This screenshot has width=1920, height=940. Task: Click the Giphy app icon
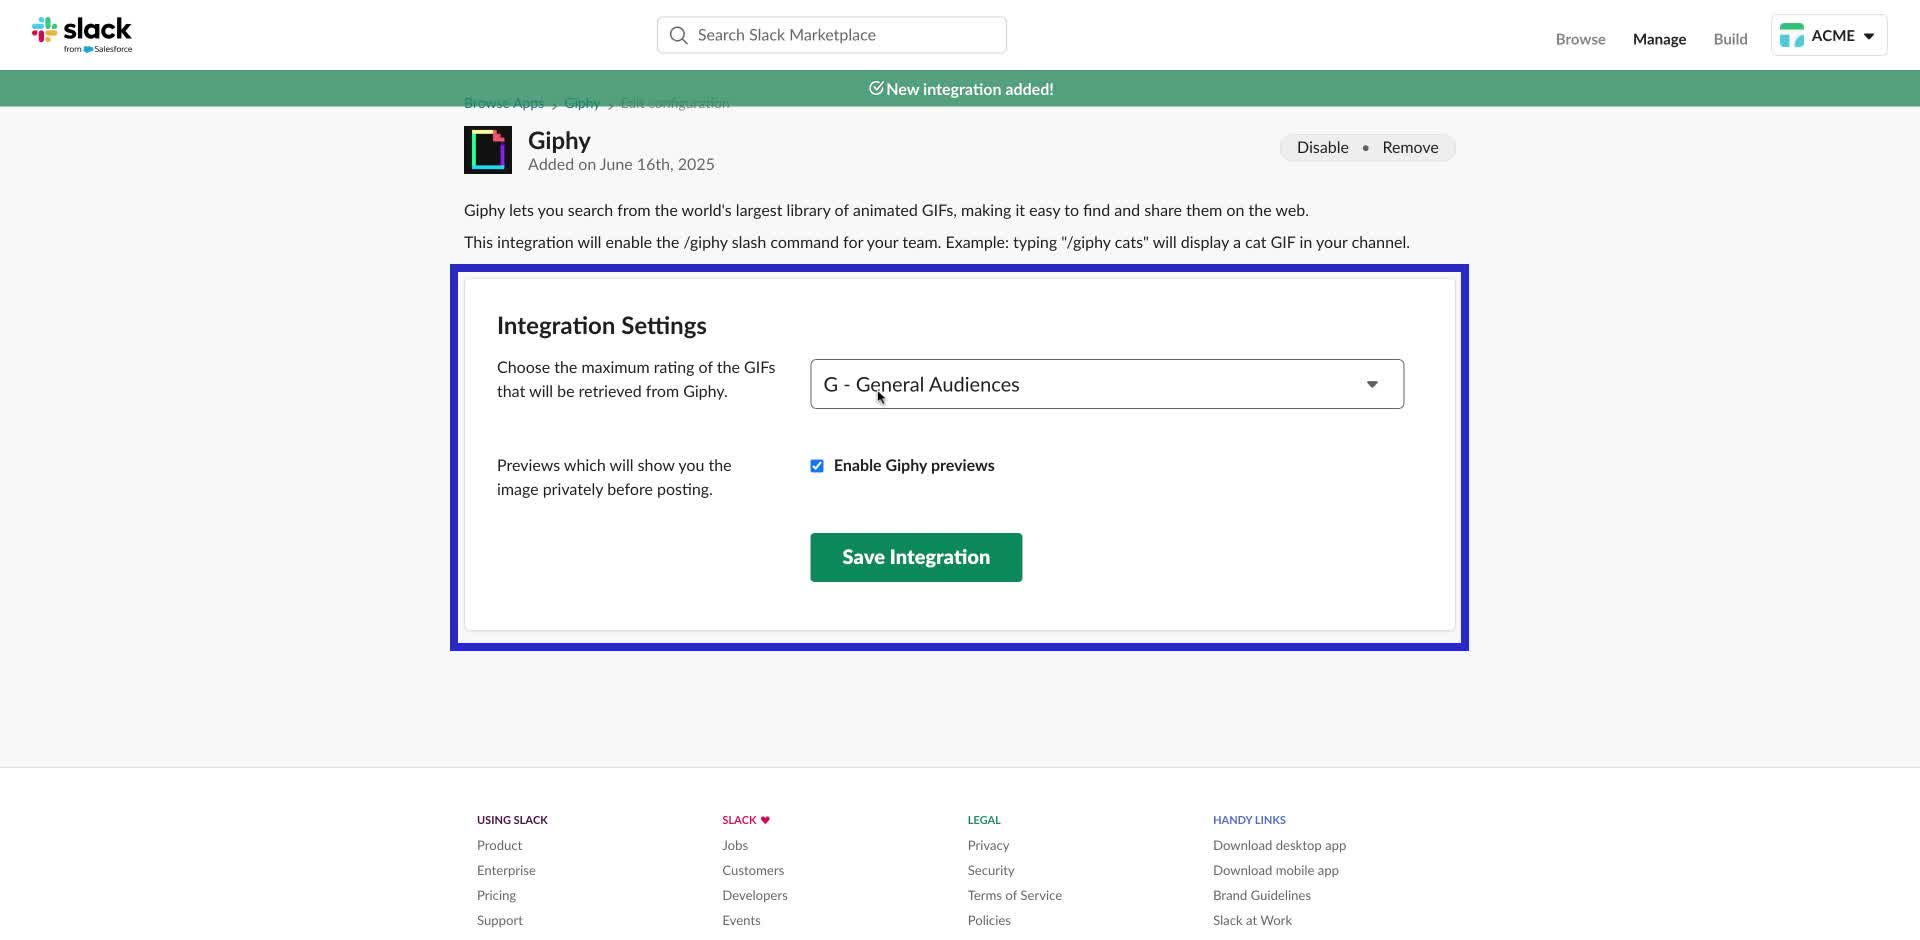487,149
